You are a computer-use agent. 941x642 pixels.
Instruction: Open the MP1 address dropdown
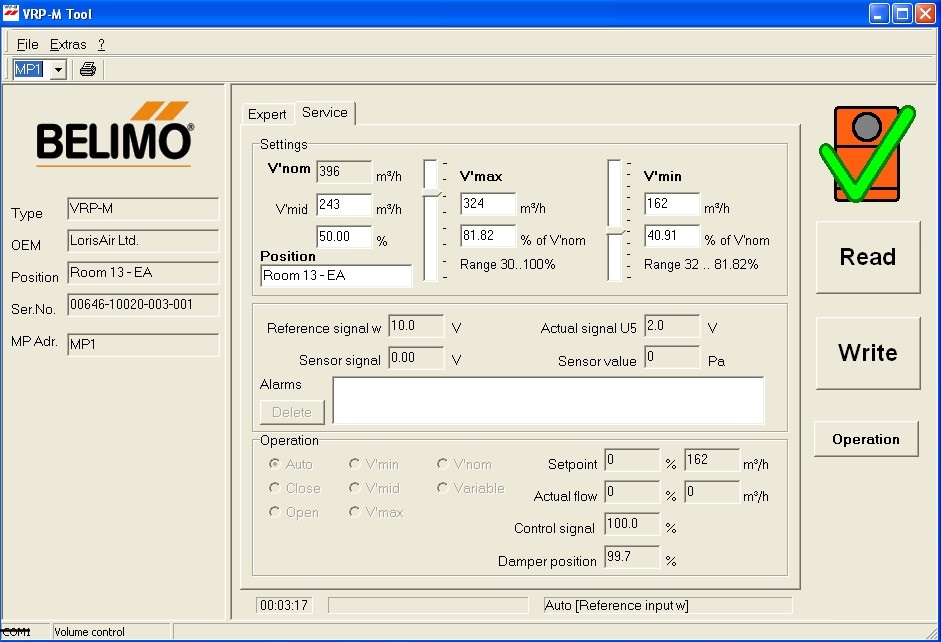(58, 70)
